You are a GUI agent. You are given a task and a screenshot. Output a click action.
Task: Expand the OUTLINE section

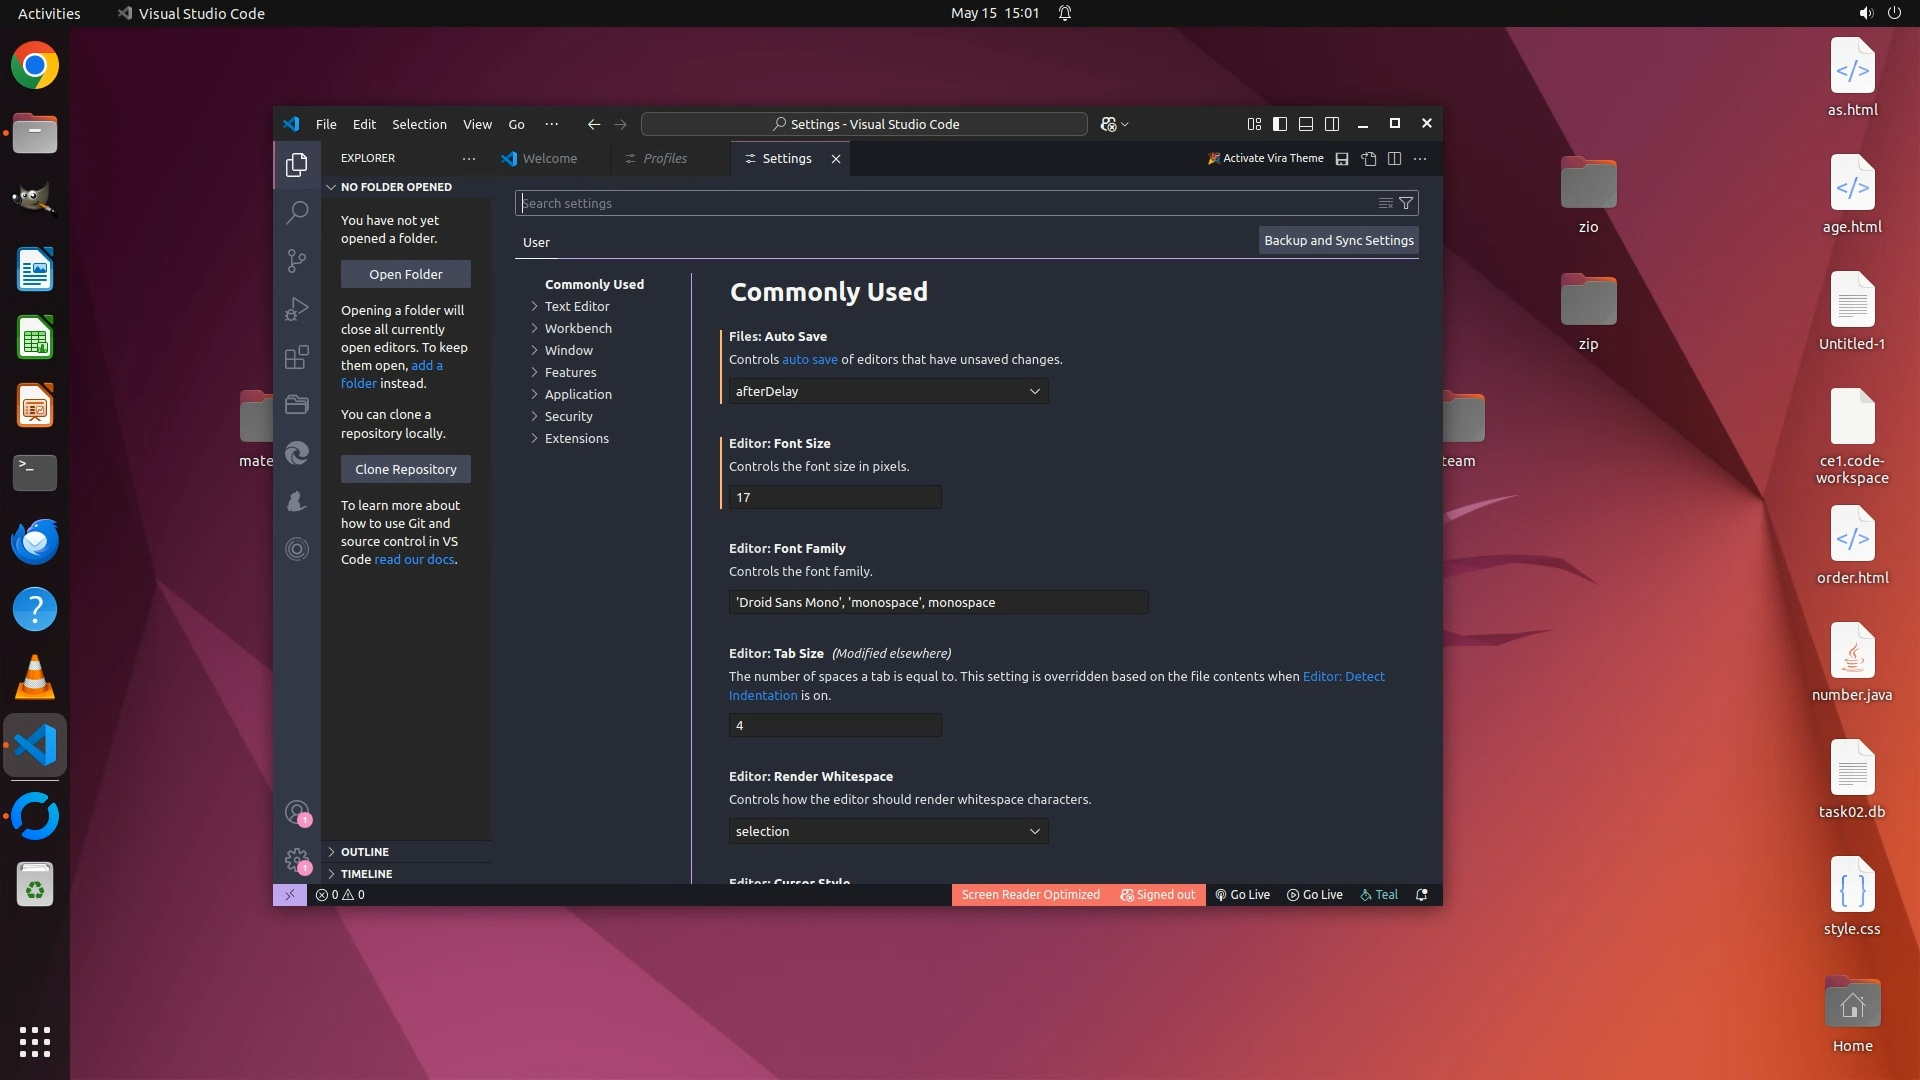click(x=364, y=852)
